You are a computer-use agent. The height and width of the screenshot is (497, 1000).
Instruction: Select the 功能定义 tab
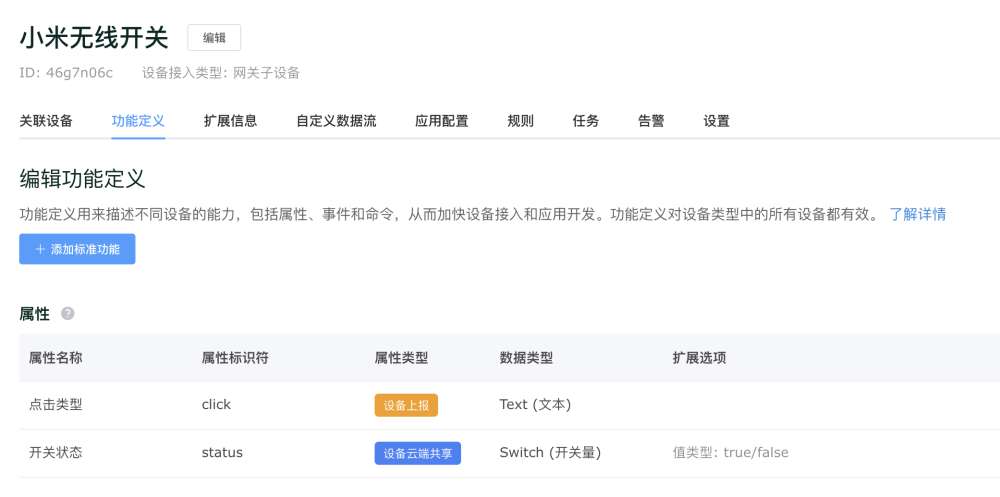coord(138,121)
